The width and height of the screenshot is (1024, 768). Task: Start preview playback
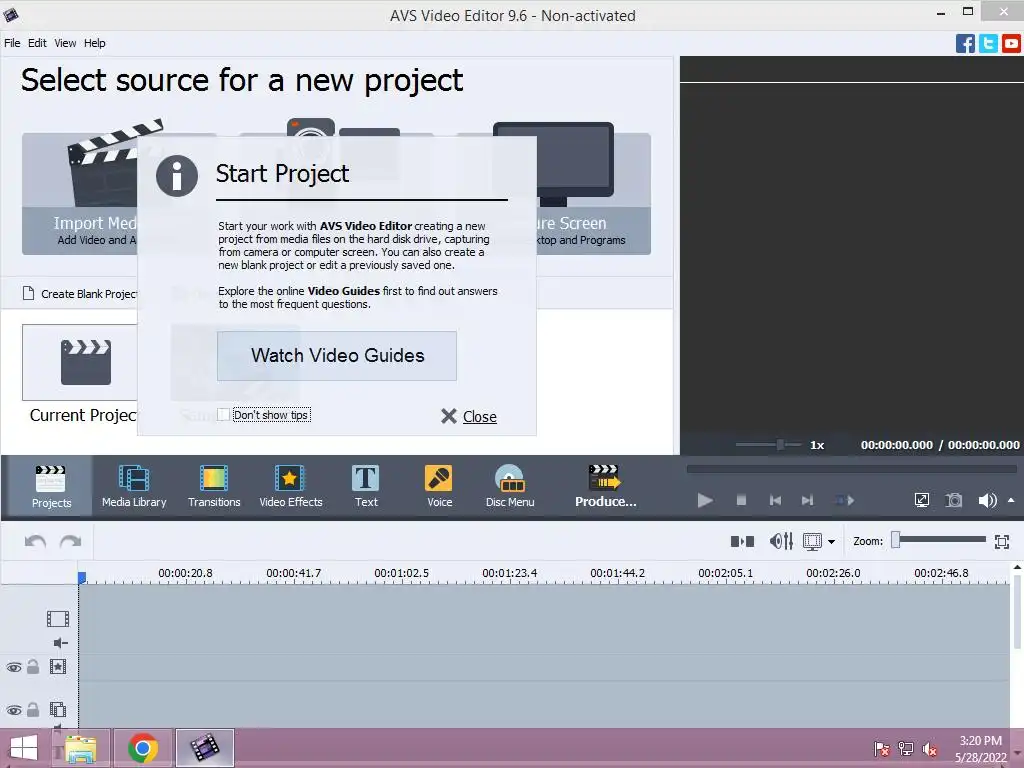point(705,500)
